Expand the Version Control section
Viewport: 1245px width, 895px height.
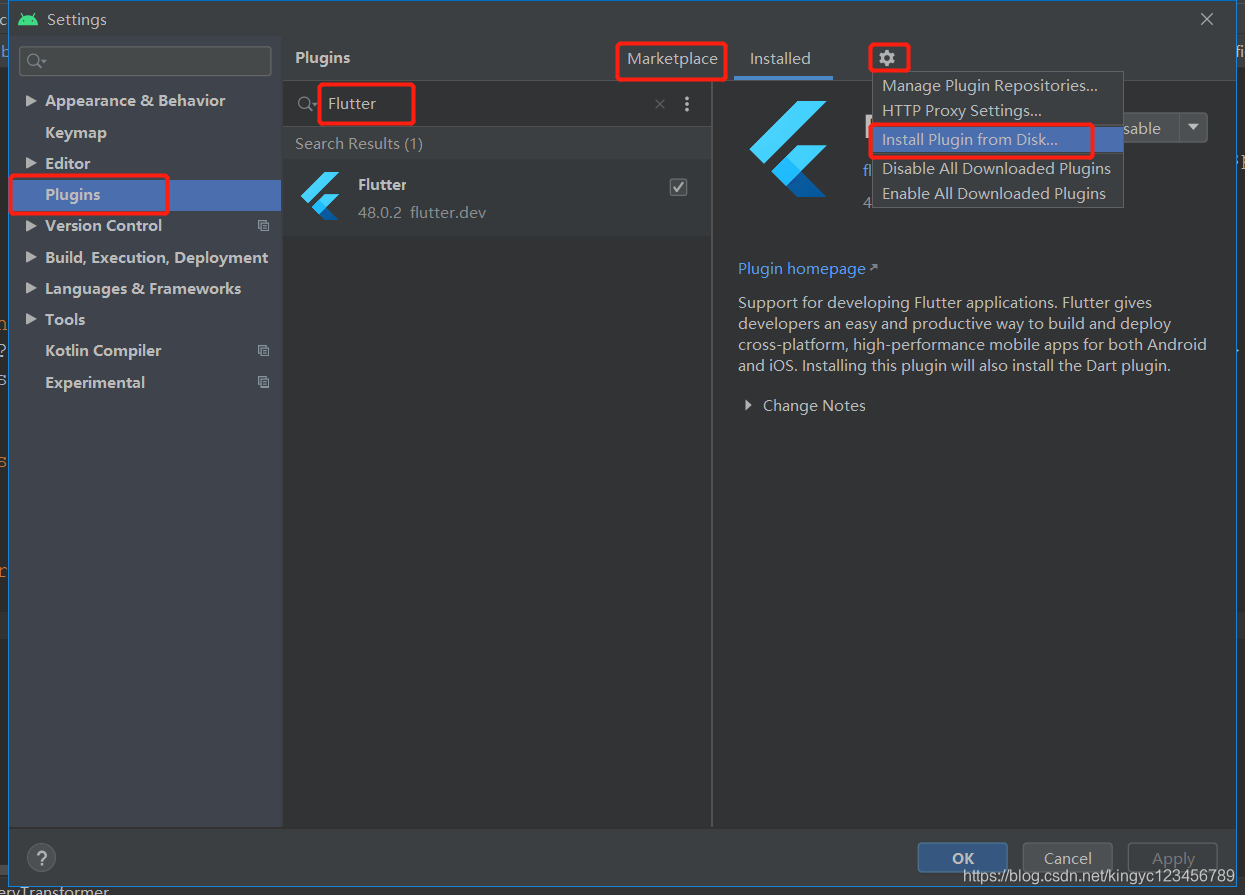tap(31, 226)
